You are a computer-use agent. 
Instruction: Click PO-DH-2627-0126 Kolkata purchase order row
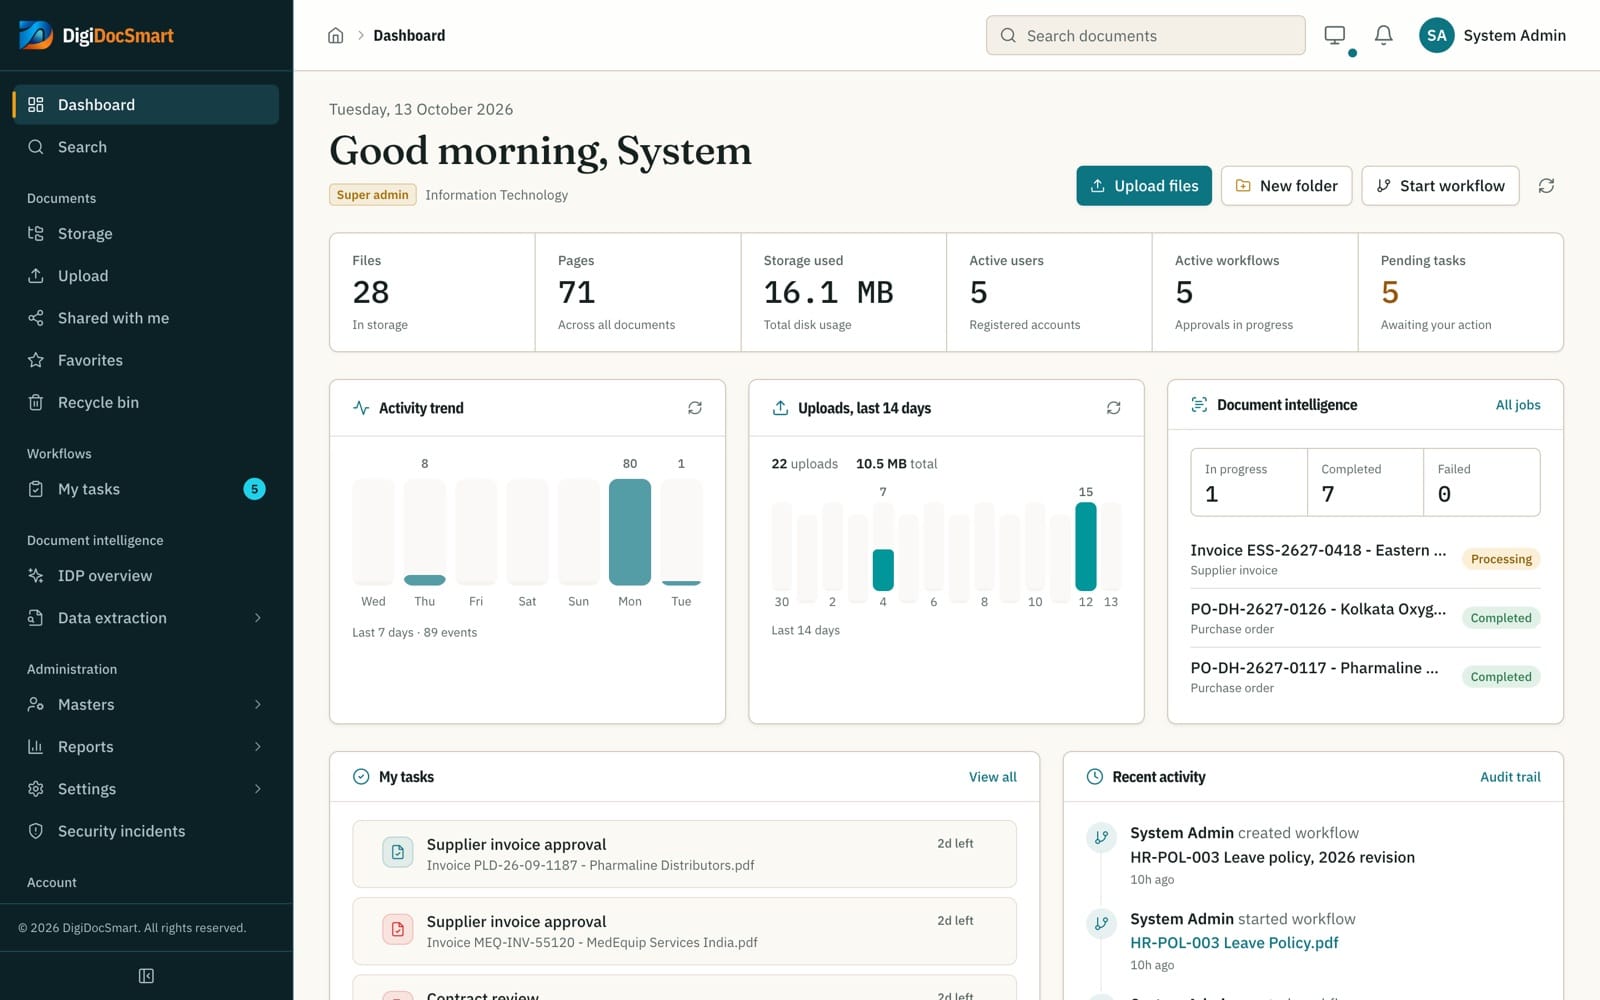tap(1365, 618)
